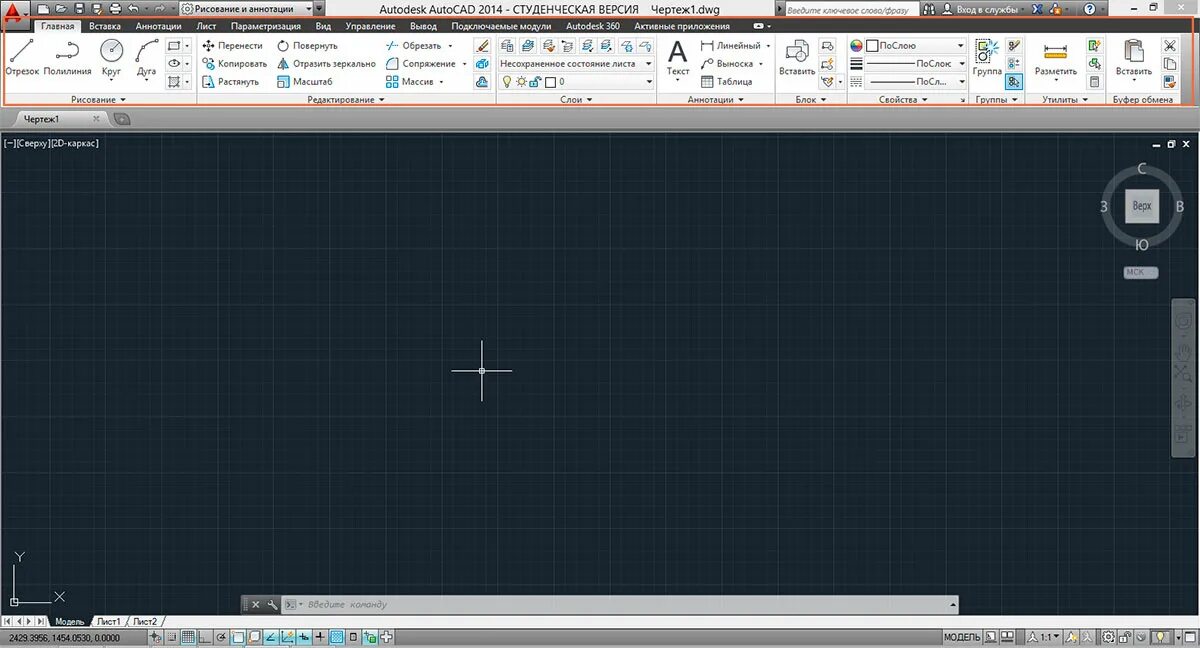This screenshot has width=1200, height=648.
Task: Click the [Сверху] view label
Action: tap(33, 144)
